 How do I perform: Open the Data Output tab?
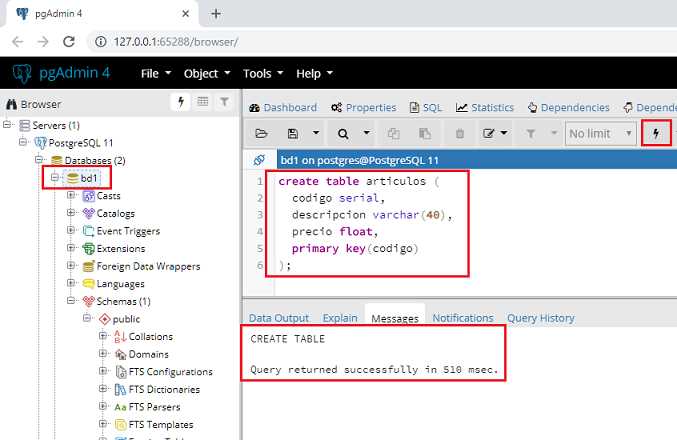click(x=278, y=318)
